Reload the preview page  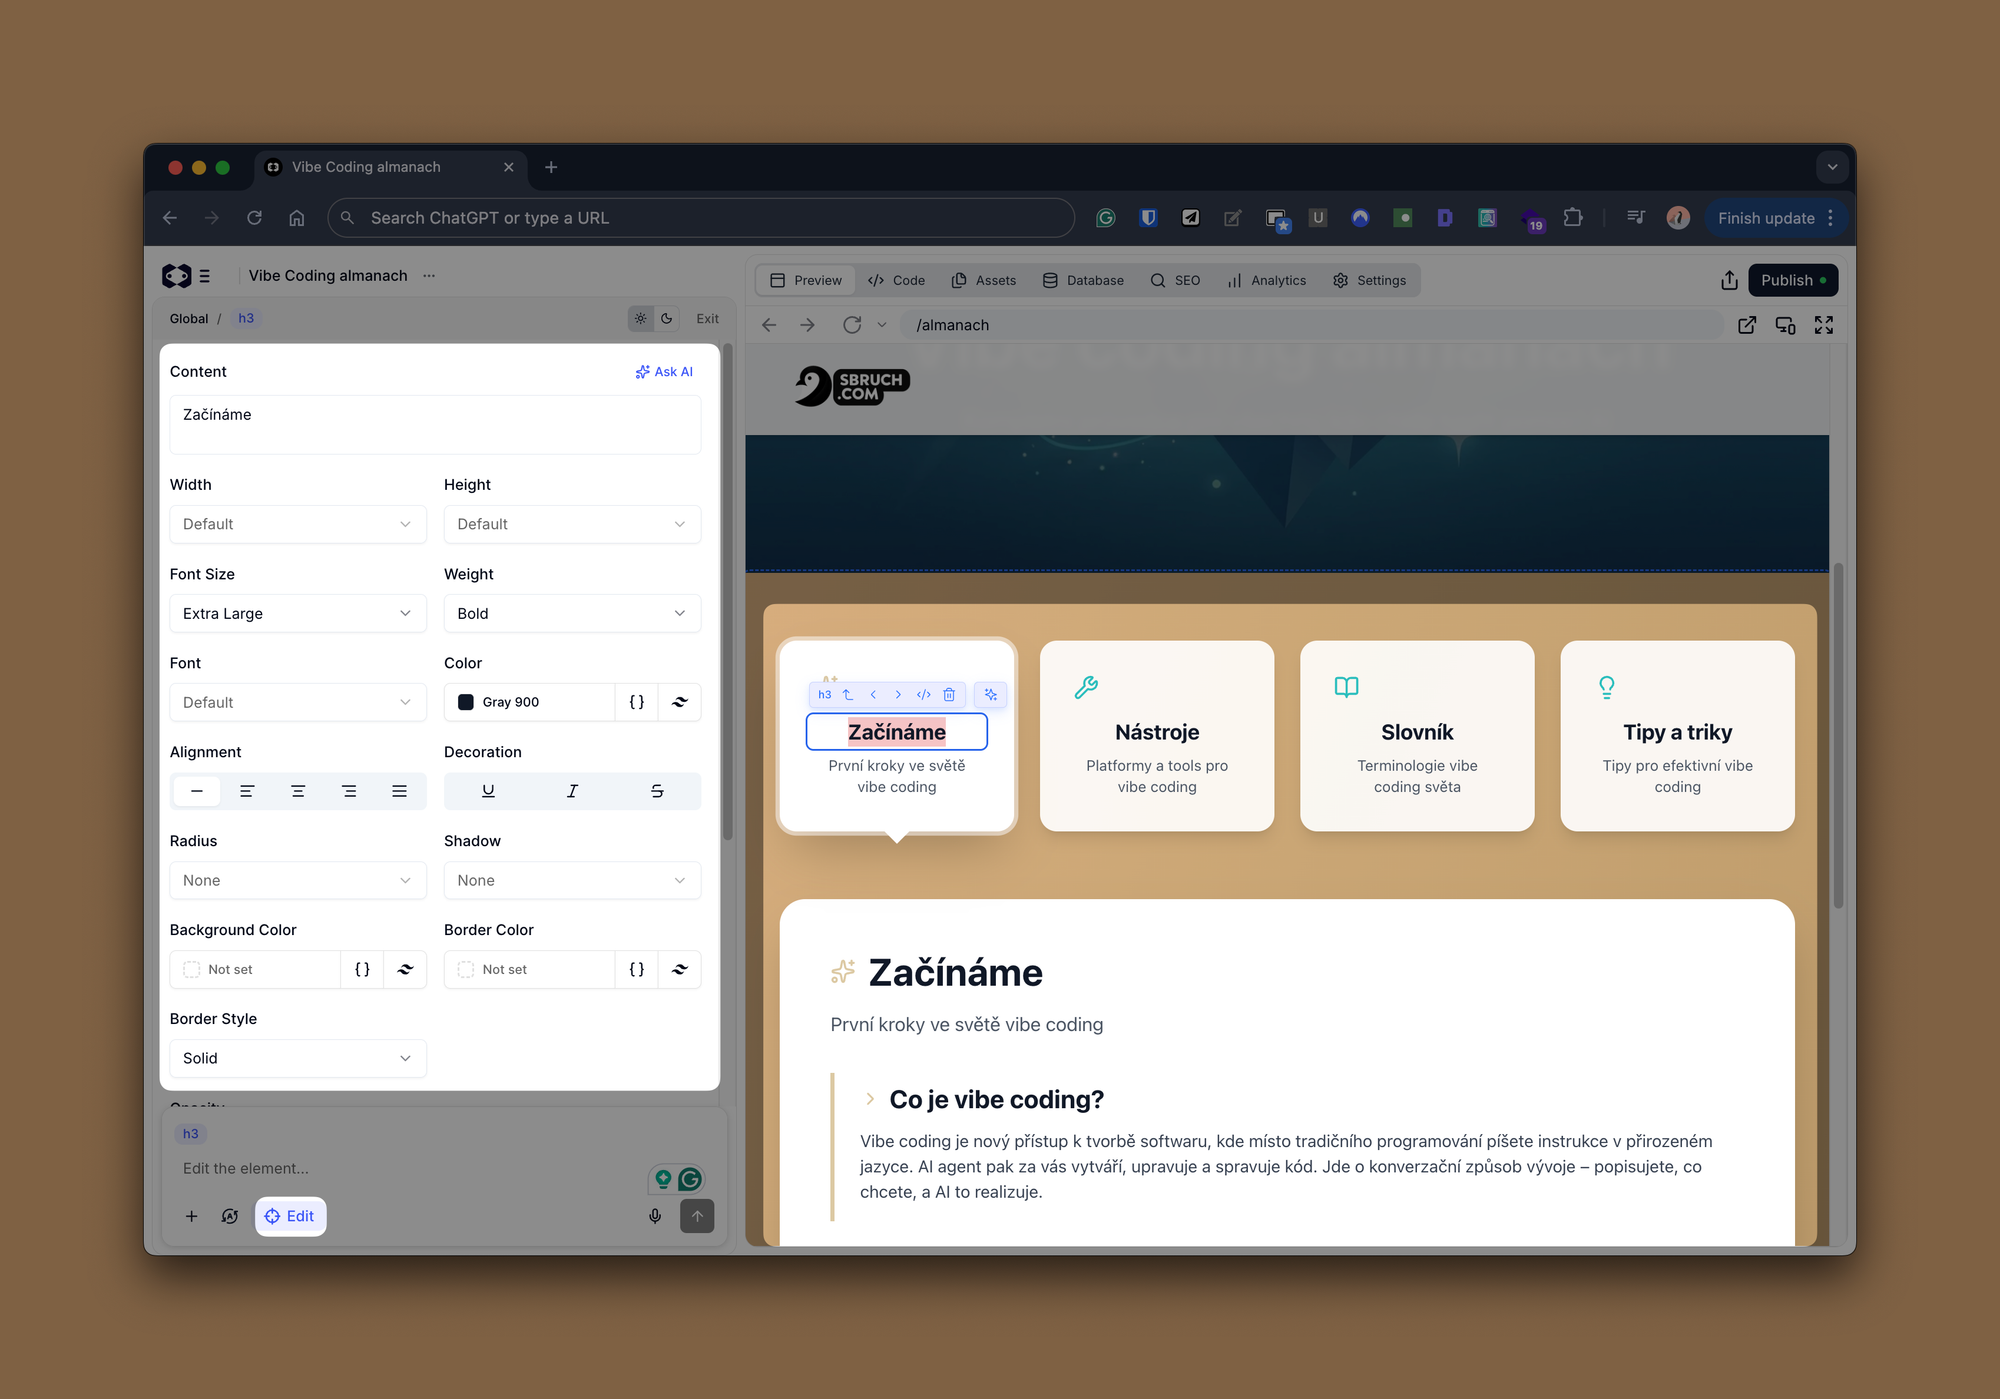(852, 325)
